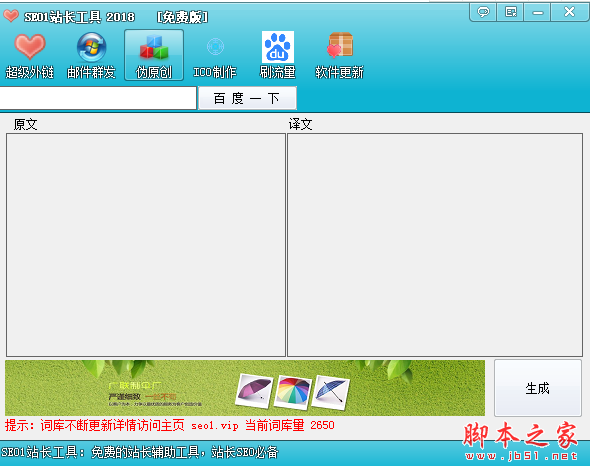The height and width of the screenshot is (467, 590).
Task: Click the 生成 generate button
Action: 538,388
